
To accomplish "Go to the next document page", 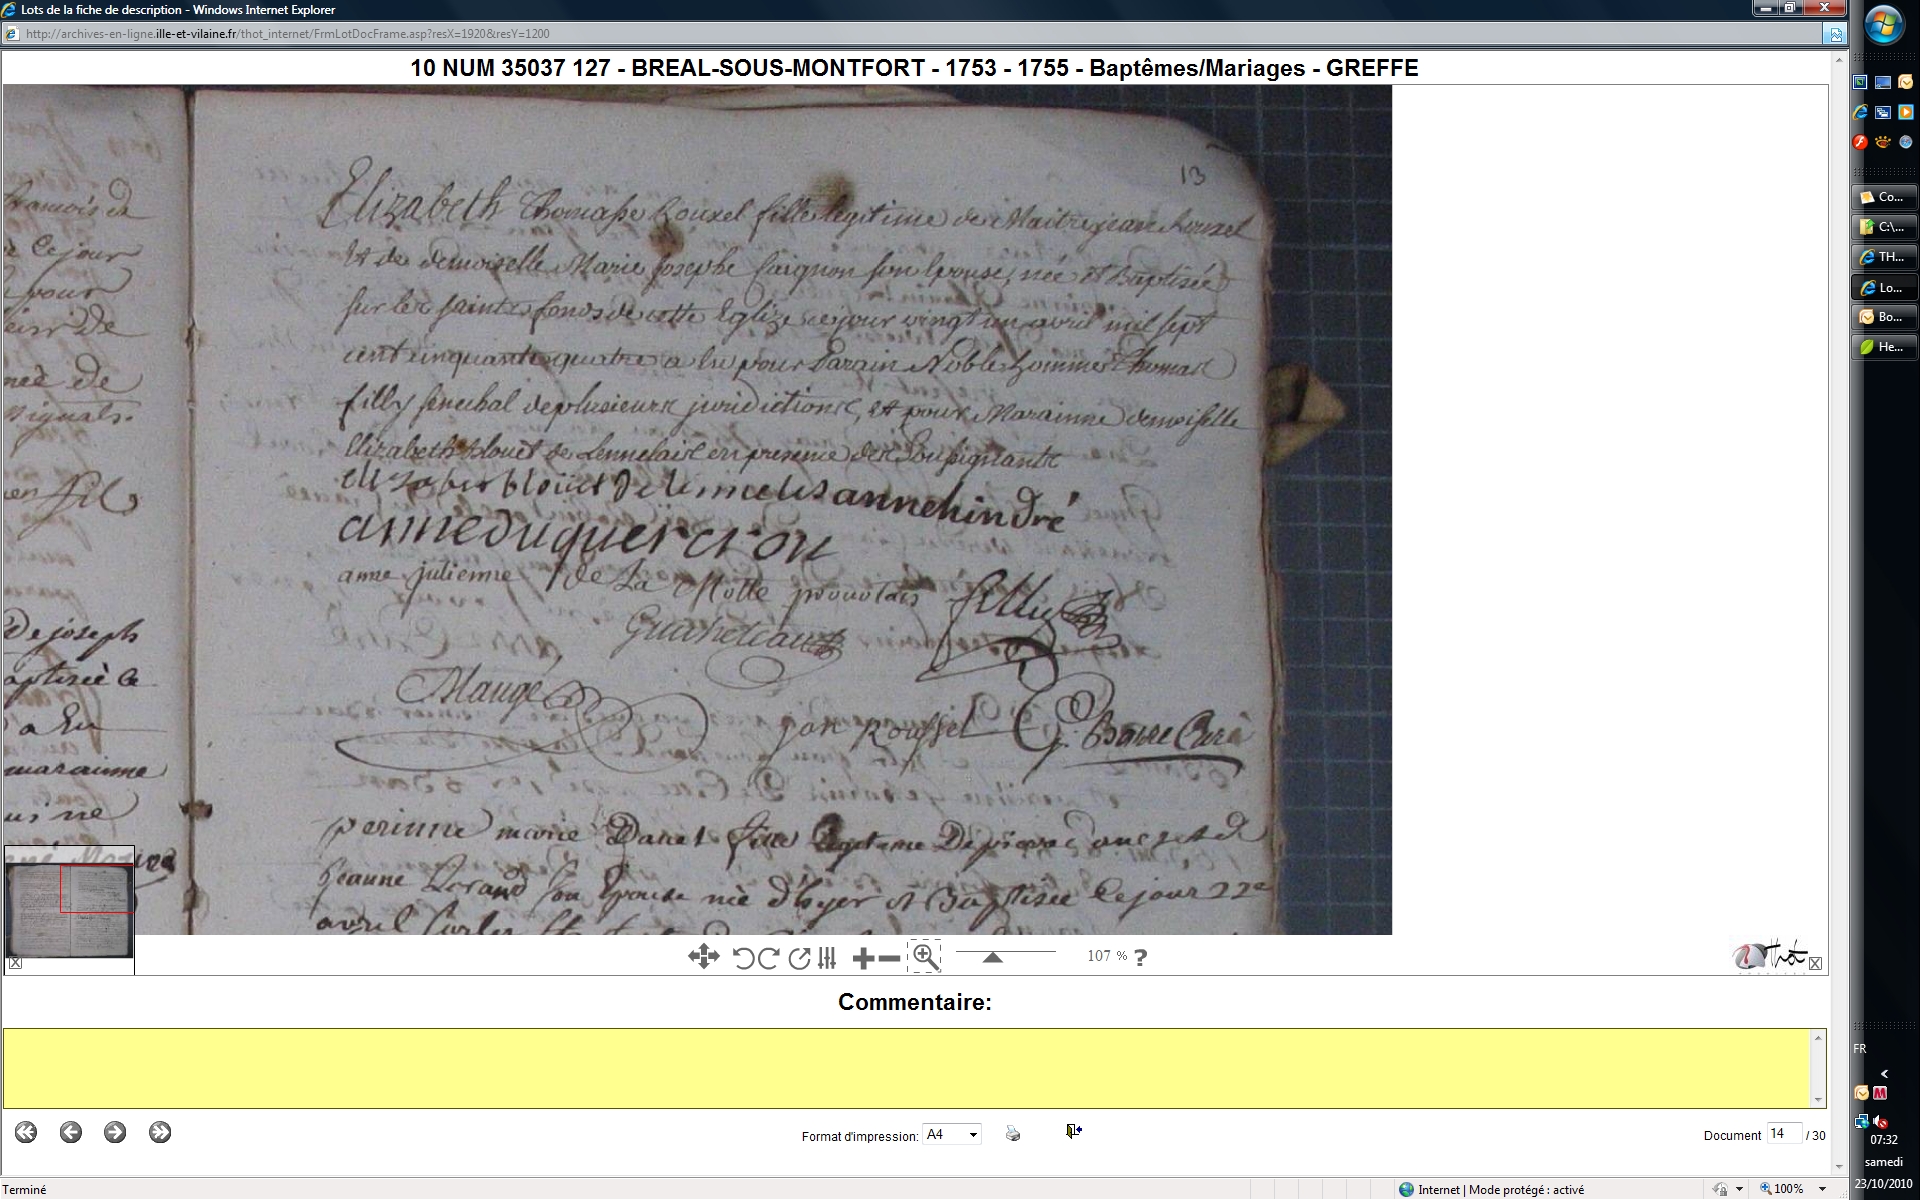I will [115, 1132].
